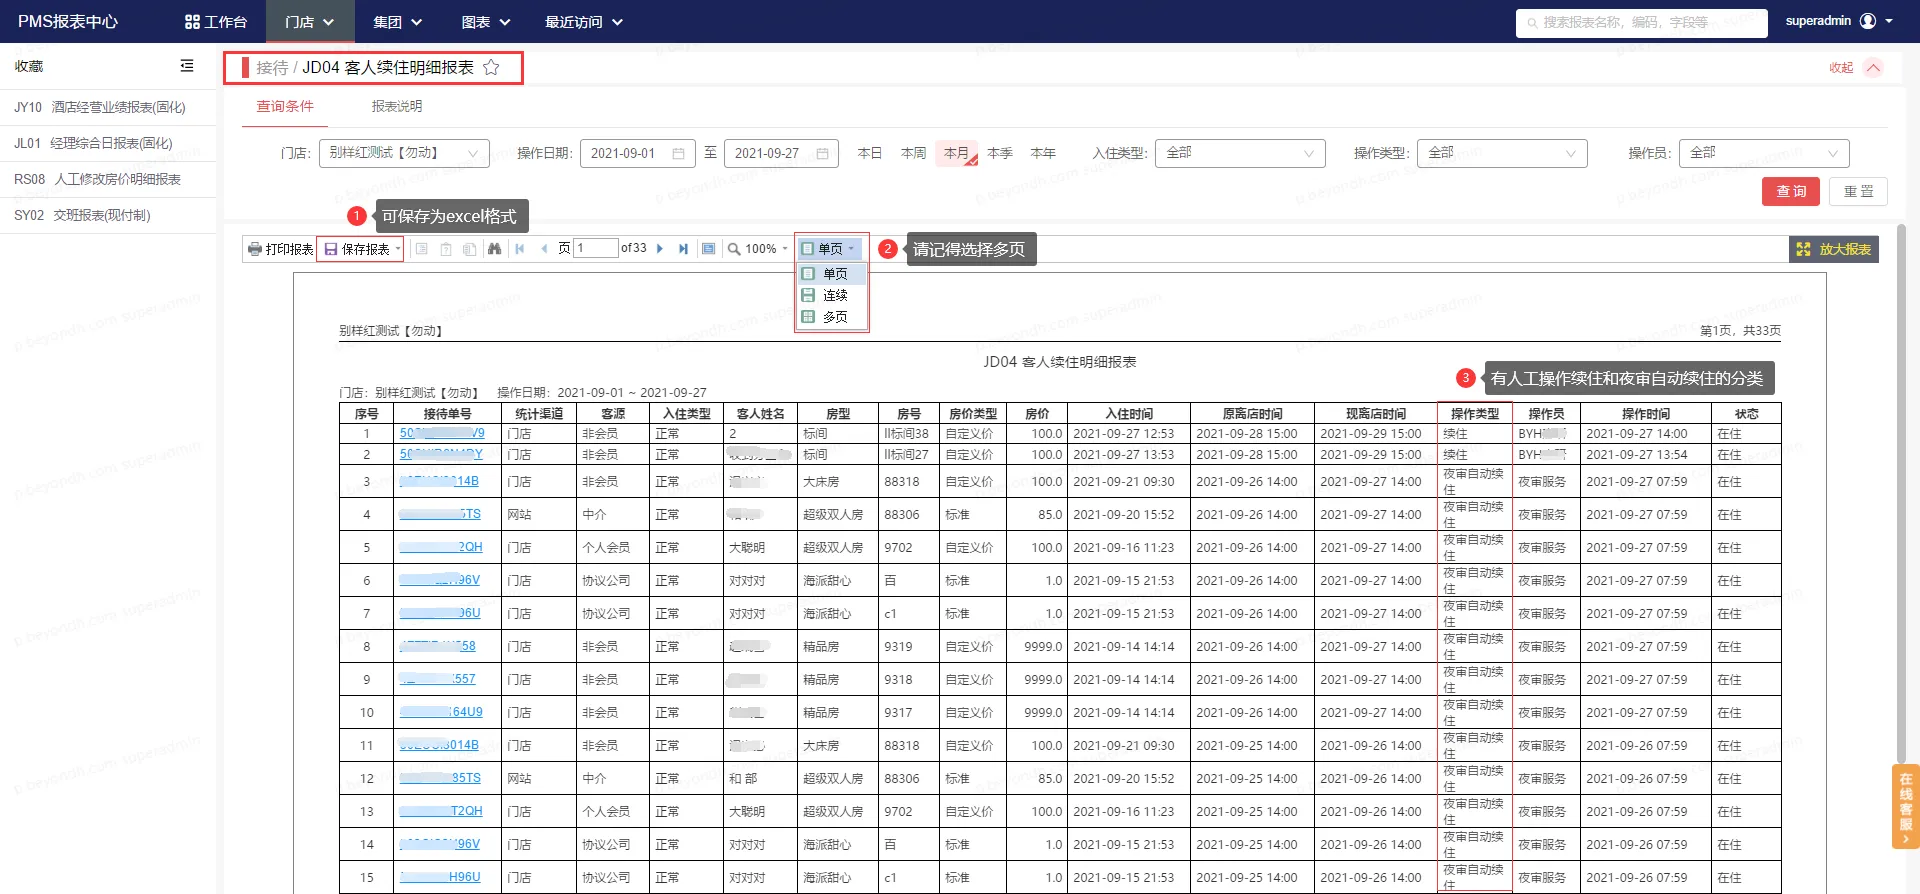The width and height of the screenshot is (1920, 894).
Task: Go to the previous report page
Action: [544, 249]
